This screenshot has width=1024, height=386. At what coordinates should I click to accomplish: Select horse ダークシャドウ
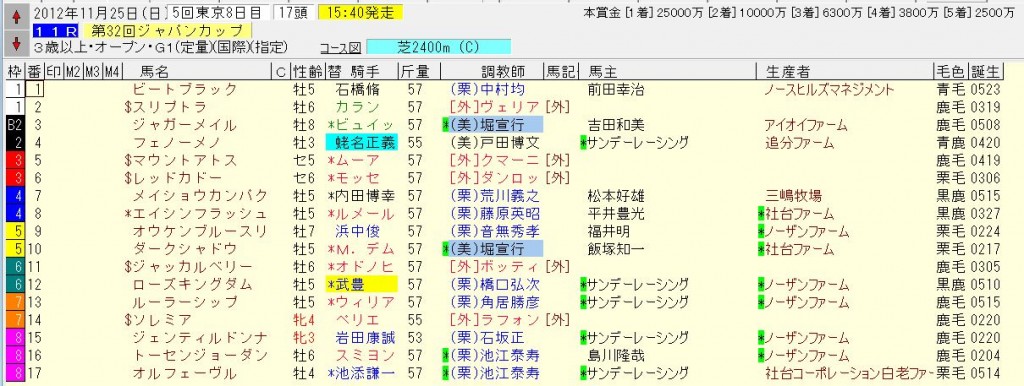tap(184, 248)
